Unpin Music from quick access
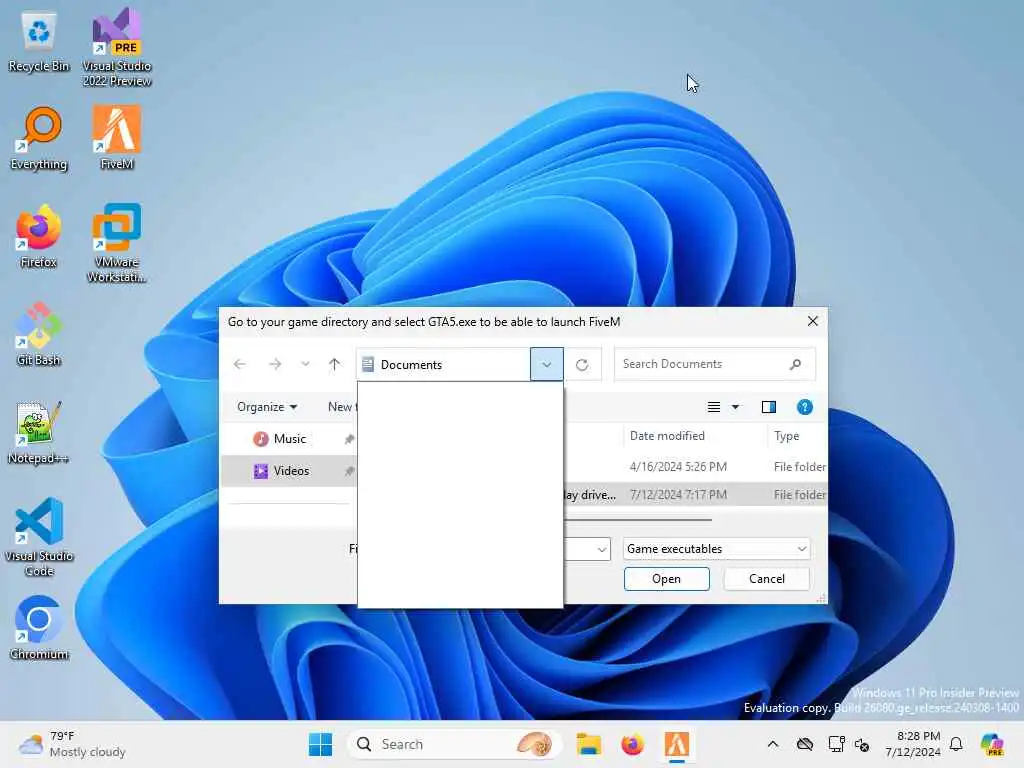 tap(349, 439)
